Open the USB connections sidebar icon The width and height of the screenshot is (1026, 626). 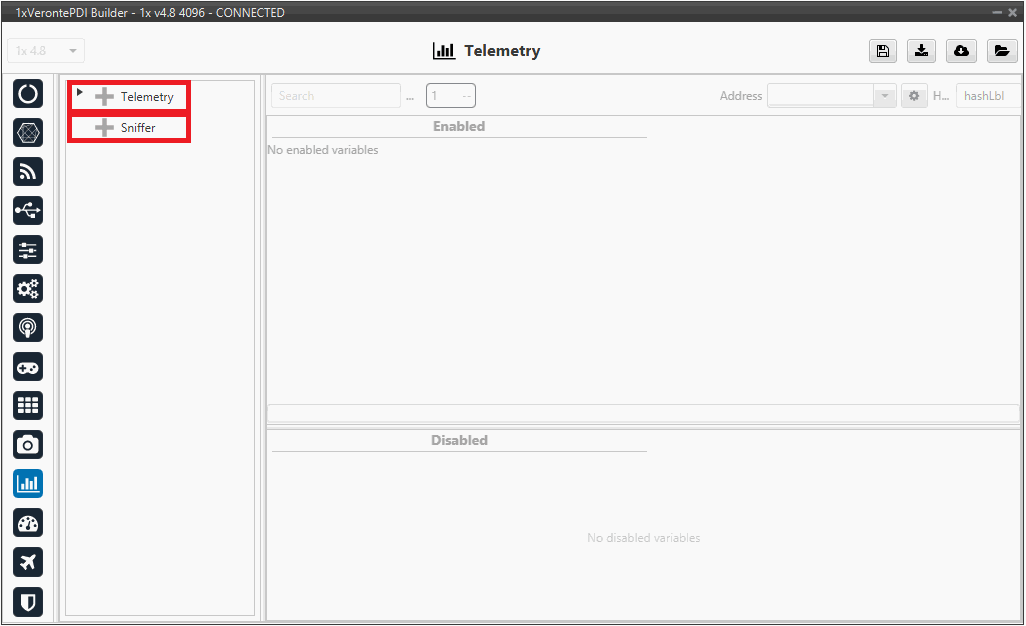pos(28,211)
